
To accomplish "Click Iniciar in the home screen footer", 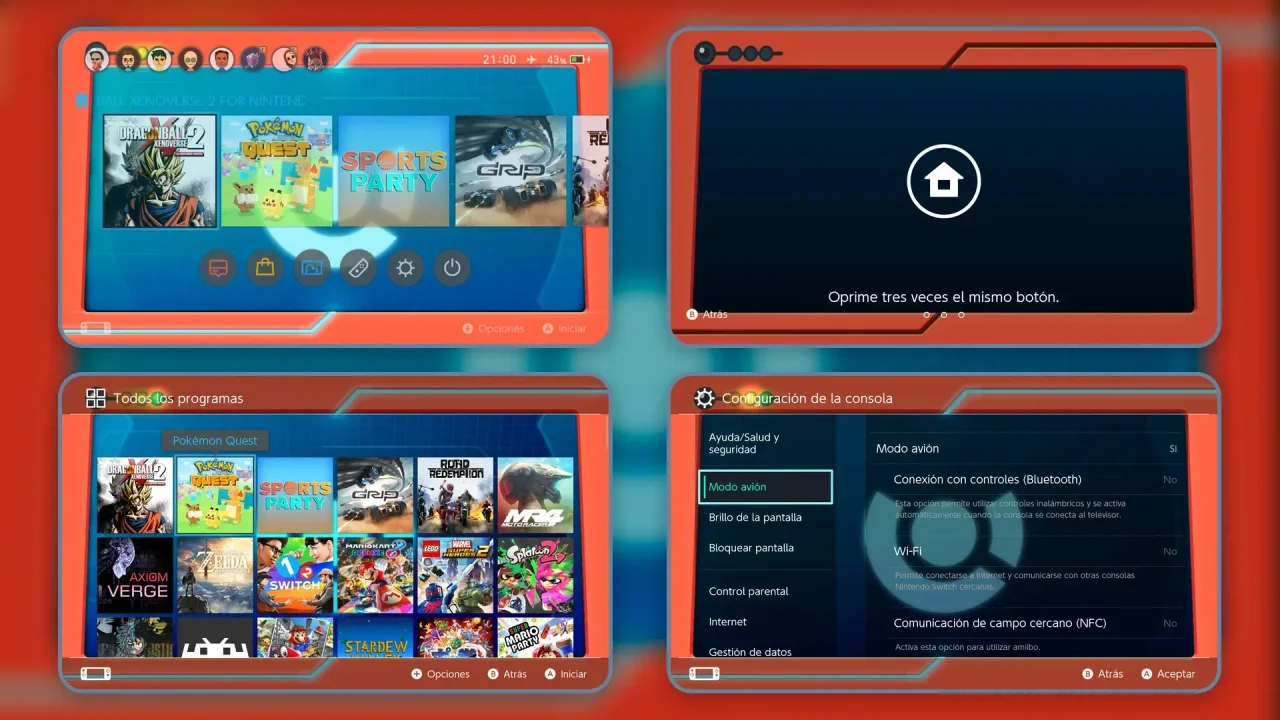I will tap(565, 328).
